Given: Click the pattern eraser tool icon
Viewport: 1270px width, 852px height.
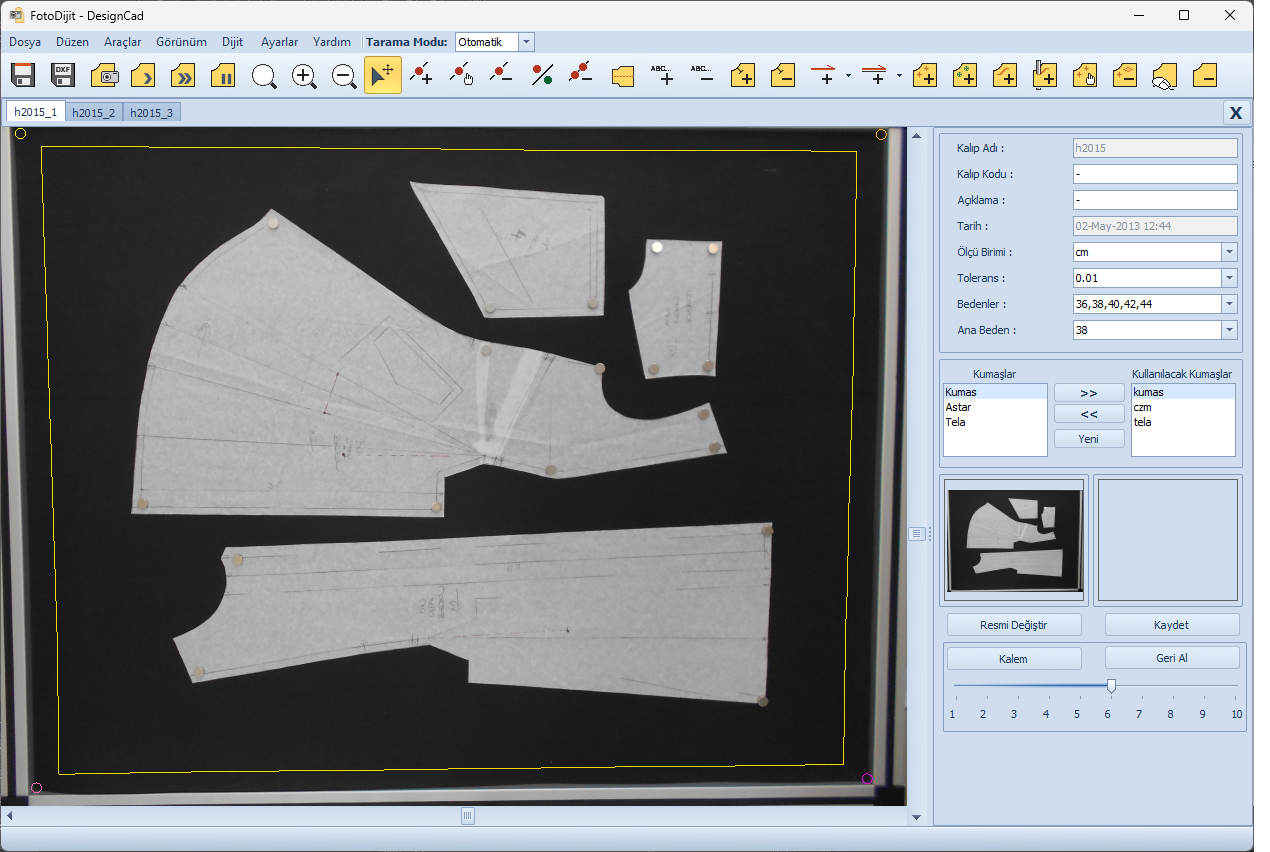Looking at the screenshot, I should (x=1163, y=77).
